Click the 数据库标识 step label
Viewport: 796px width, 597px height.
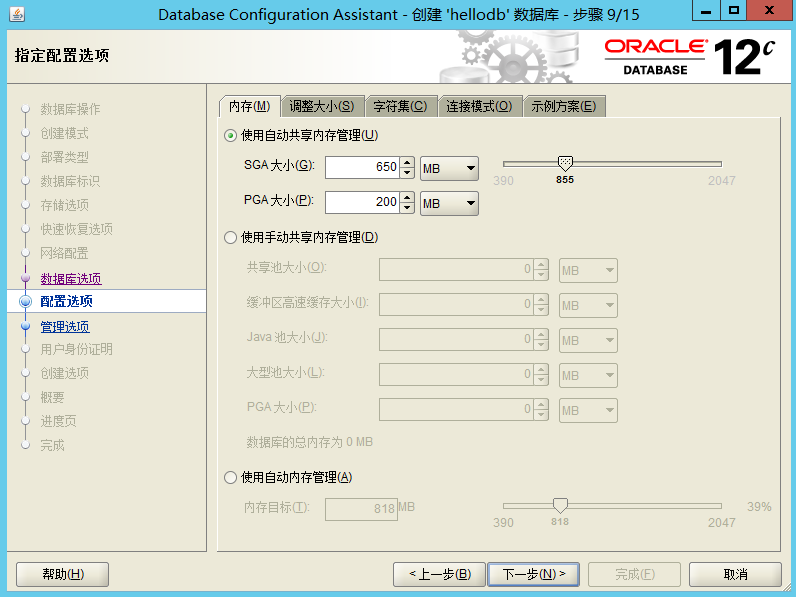(70, 181)
